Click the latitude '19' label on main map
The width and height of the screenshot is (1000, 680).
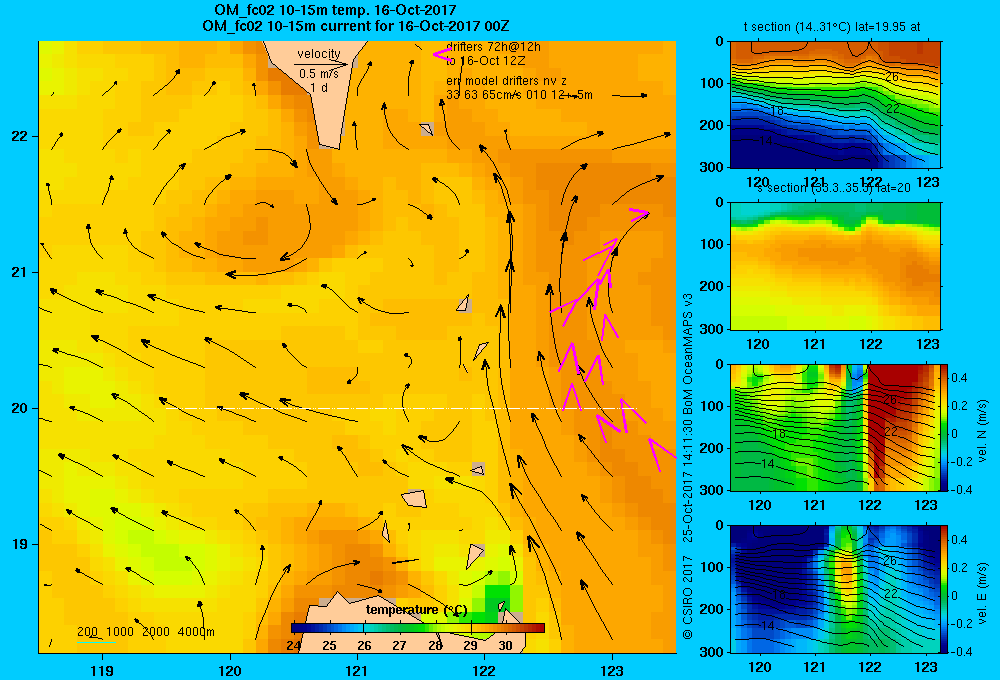click(x=20, y=544)
